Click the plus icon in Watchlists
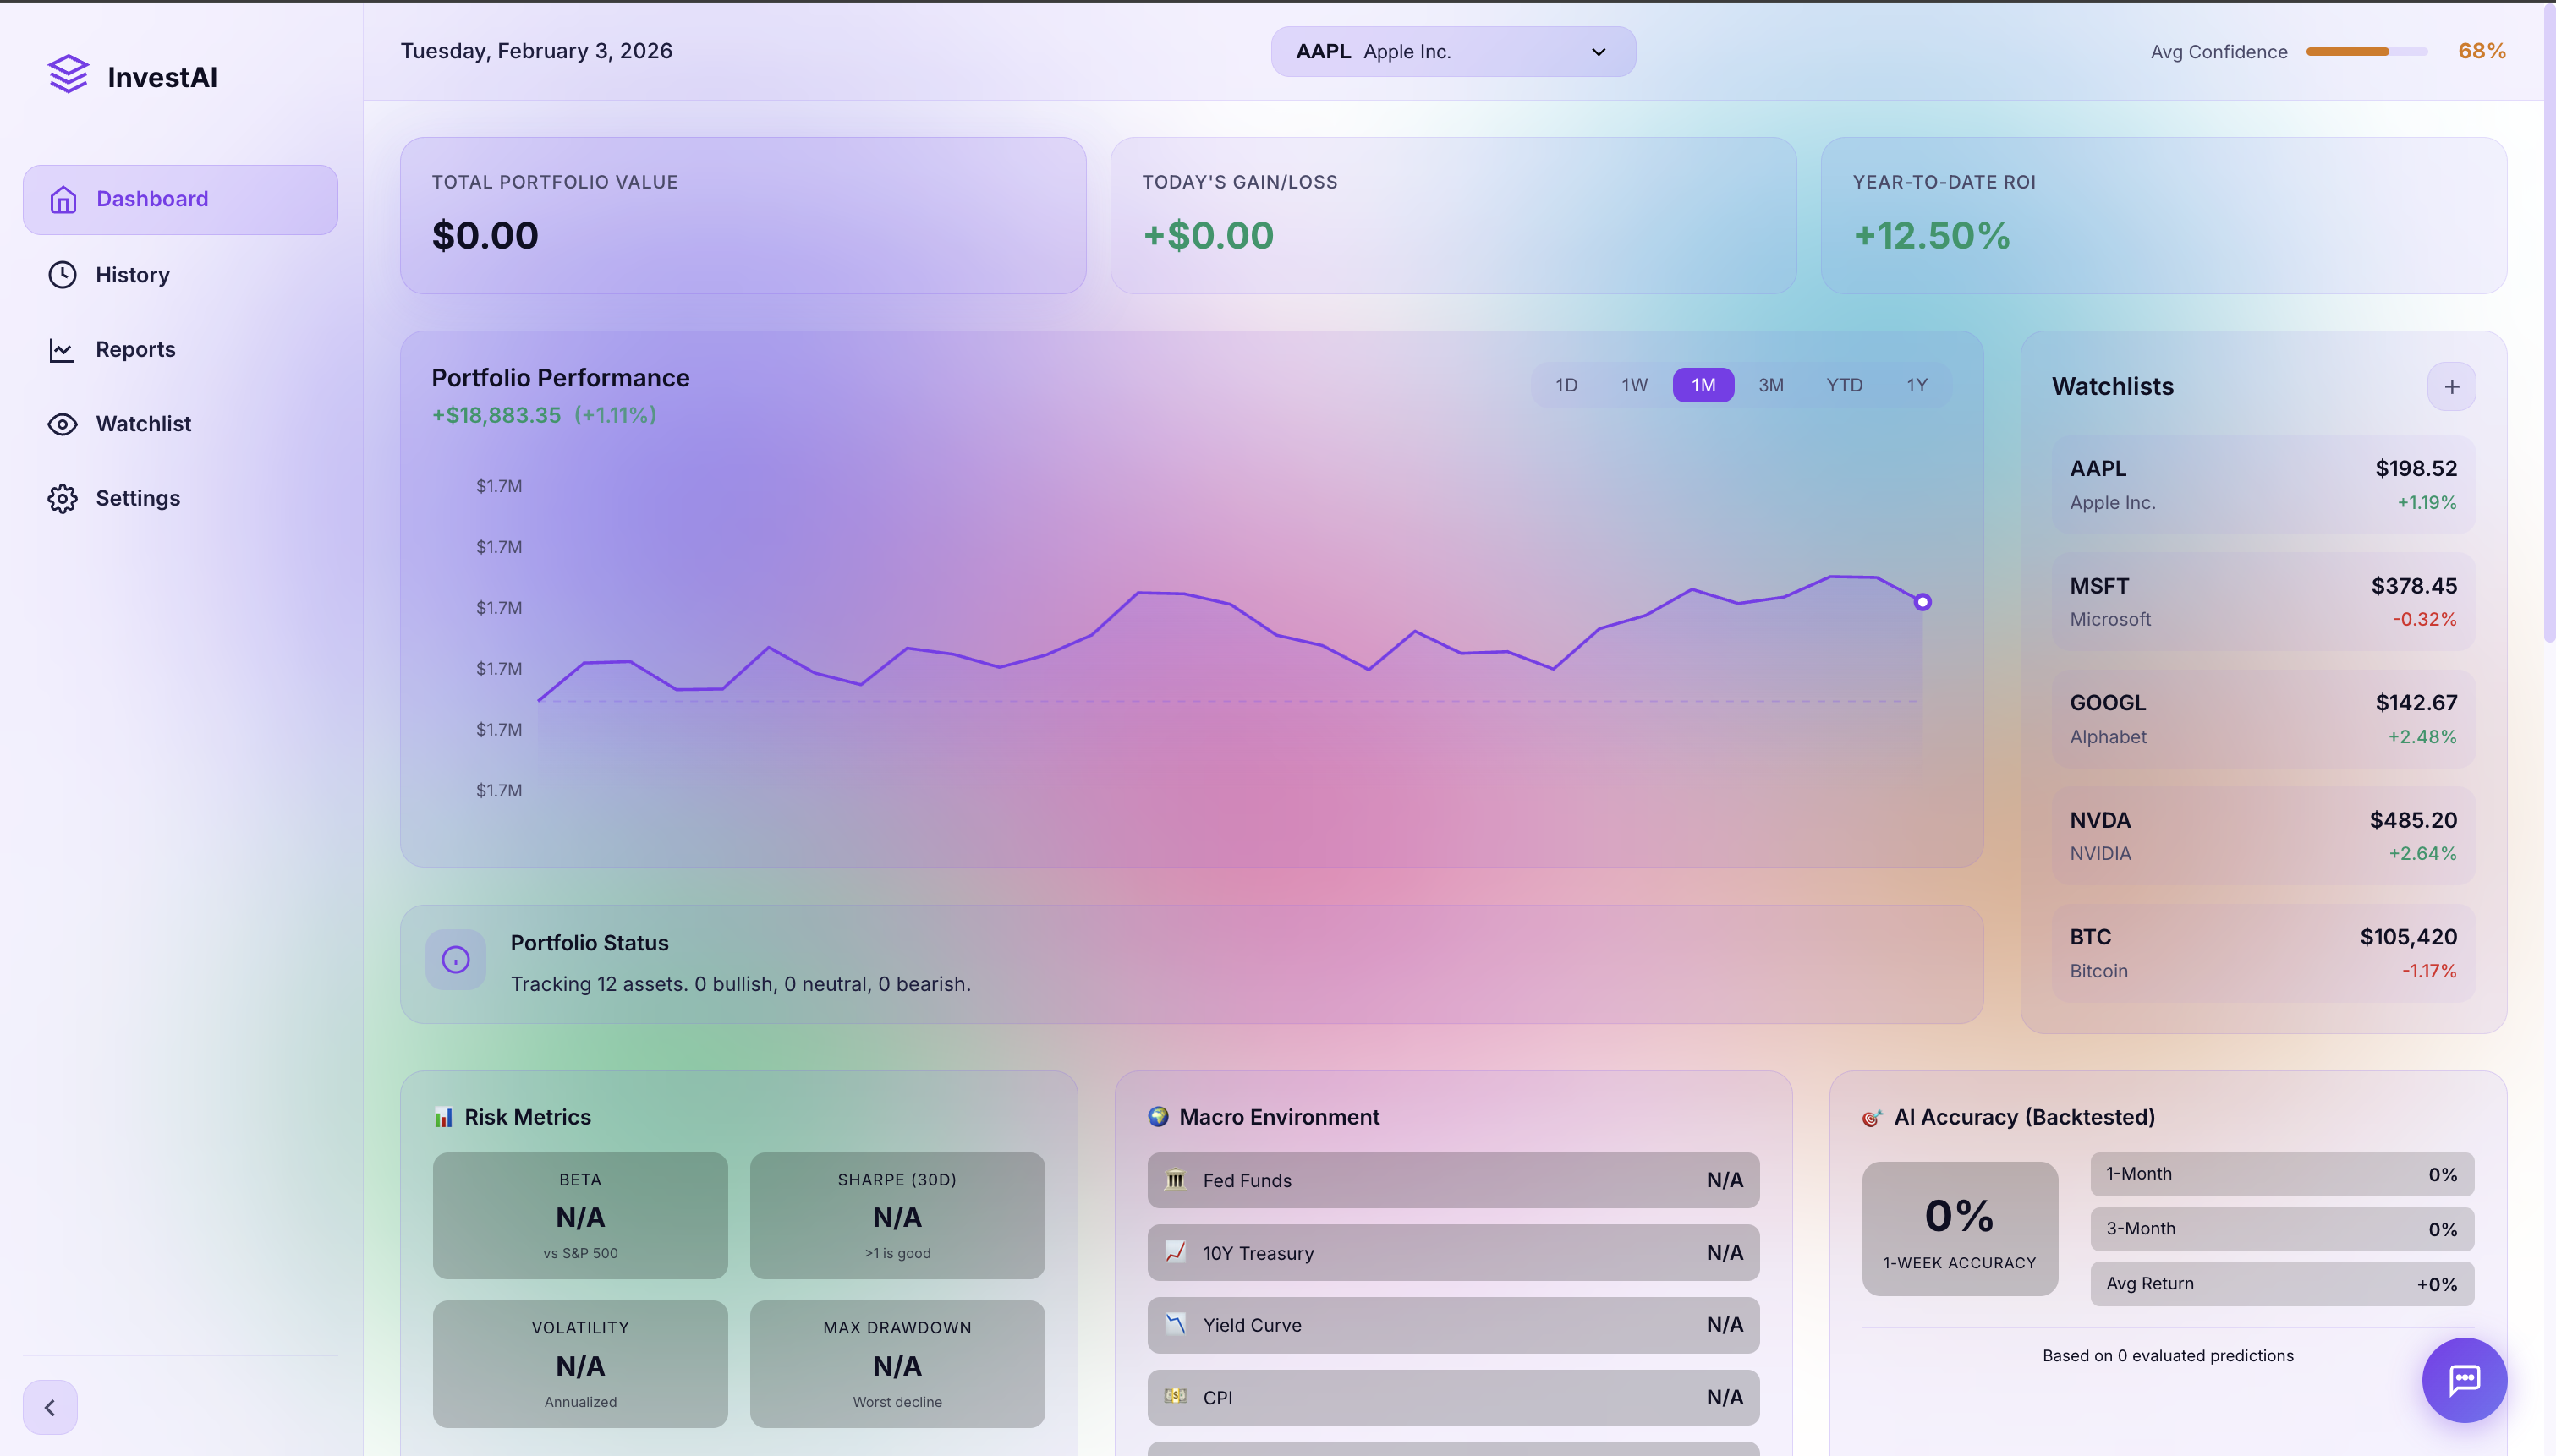This screenshot has width=2556, height=1456. coord(2451,387)
